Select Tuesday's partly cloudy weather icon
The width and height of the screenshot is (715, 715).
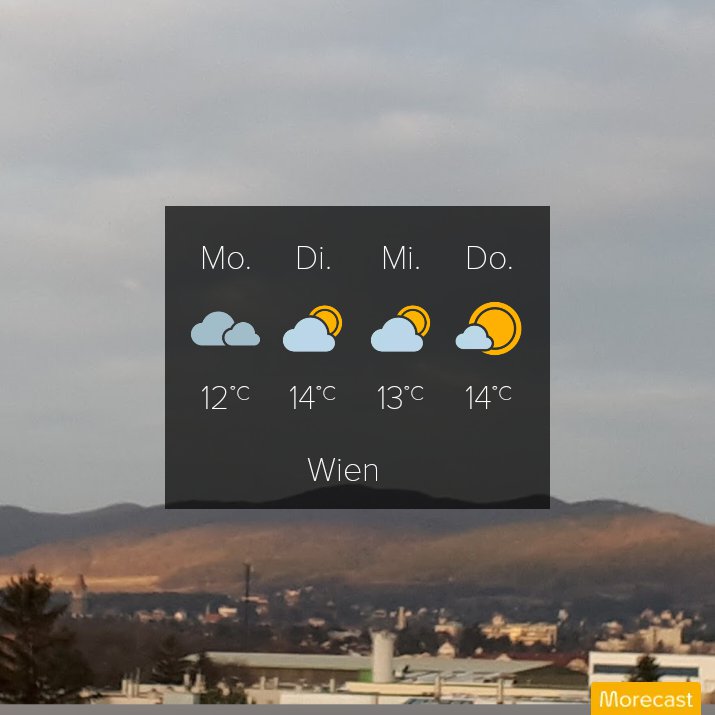coord(312,328)
